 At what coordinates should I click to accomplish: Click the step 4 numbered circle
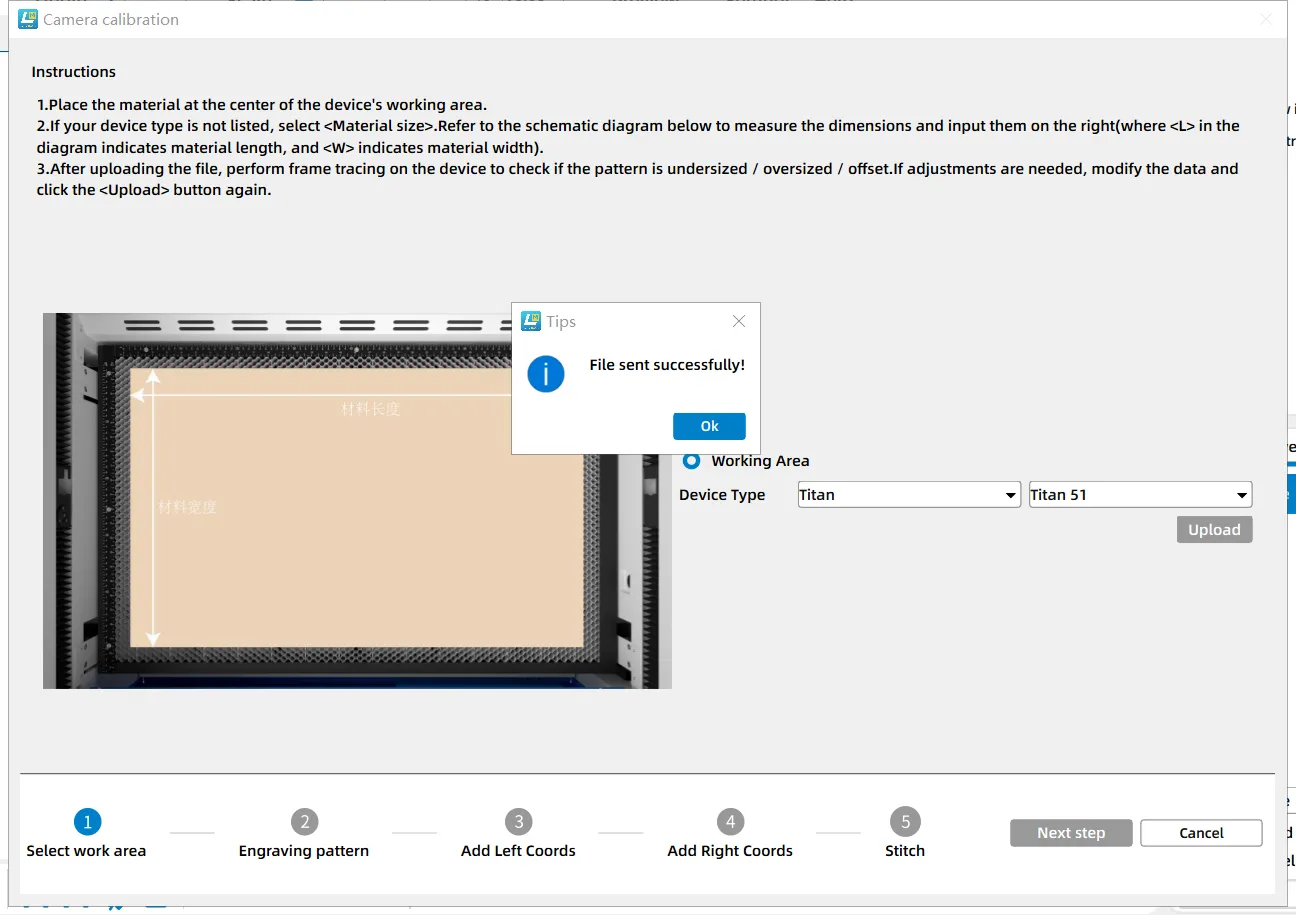pos(730,822)
